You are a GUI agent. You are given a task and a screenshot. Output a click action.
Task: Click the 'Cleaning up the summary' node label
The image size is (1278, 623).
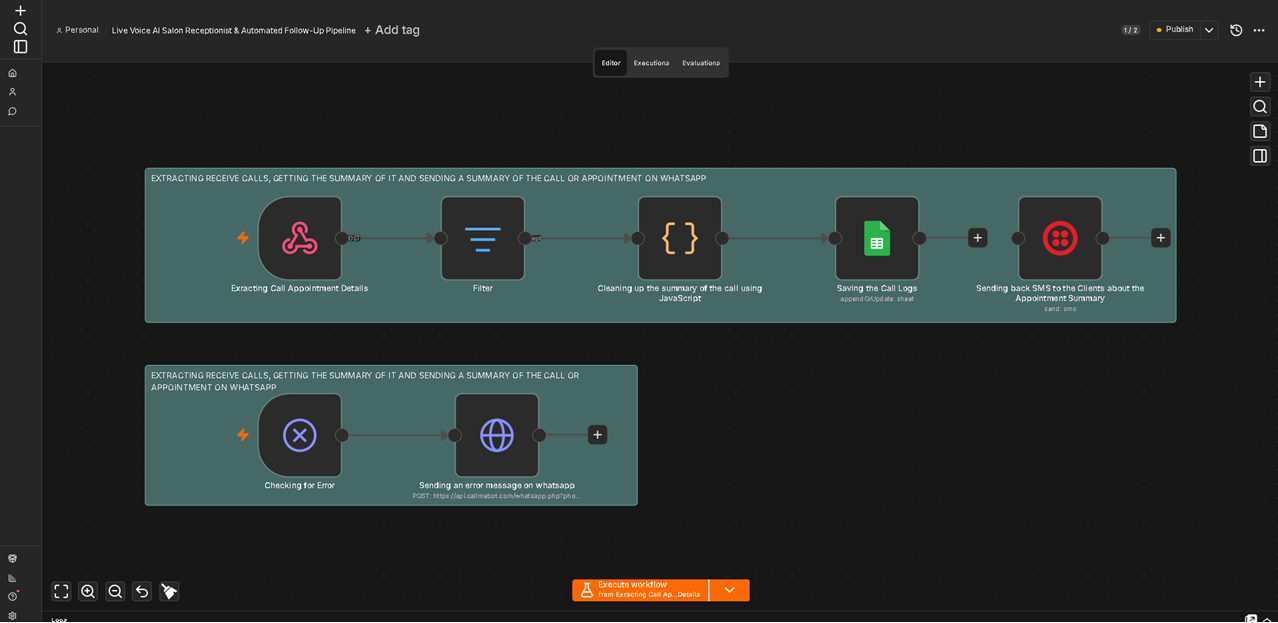(680, 293)
